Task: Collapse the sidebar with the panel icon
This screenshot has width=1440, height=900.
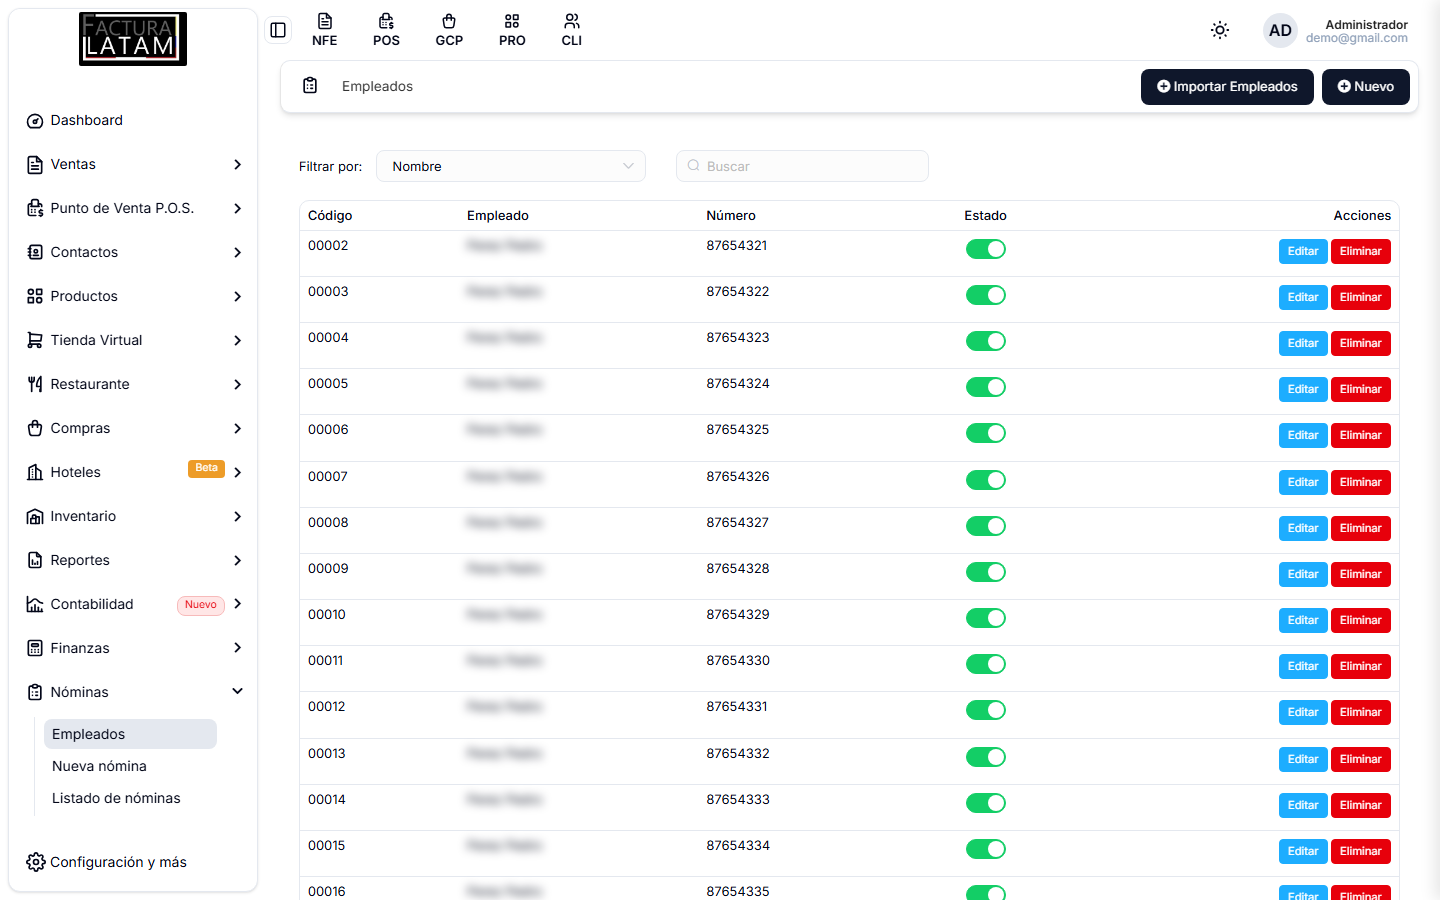Action: [278, 30]
